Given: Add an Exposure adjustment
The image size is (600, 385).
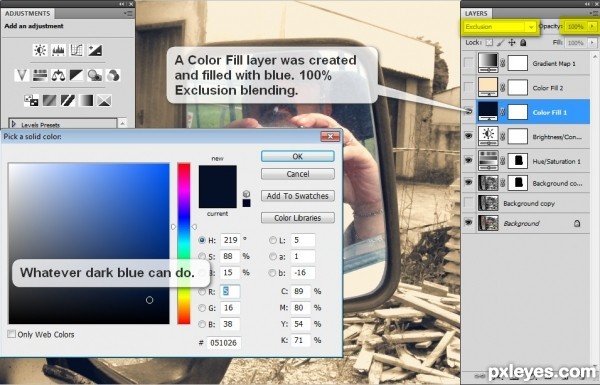Looking at the screenshot, I should click(95, 50).
